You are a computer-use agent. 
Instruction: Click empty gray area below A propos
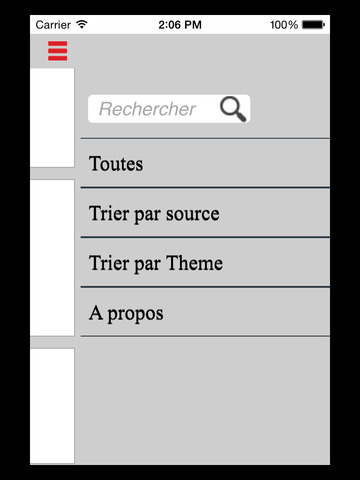coord(205,400)
